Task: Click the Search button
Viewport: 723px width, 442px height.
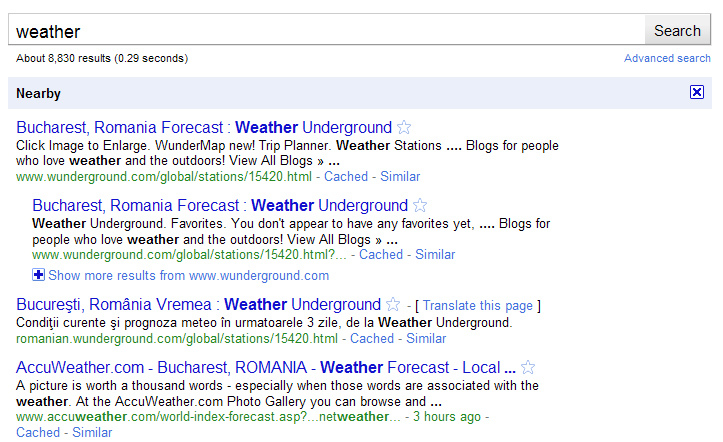Action: pos(677,30)
